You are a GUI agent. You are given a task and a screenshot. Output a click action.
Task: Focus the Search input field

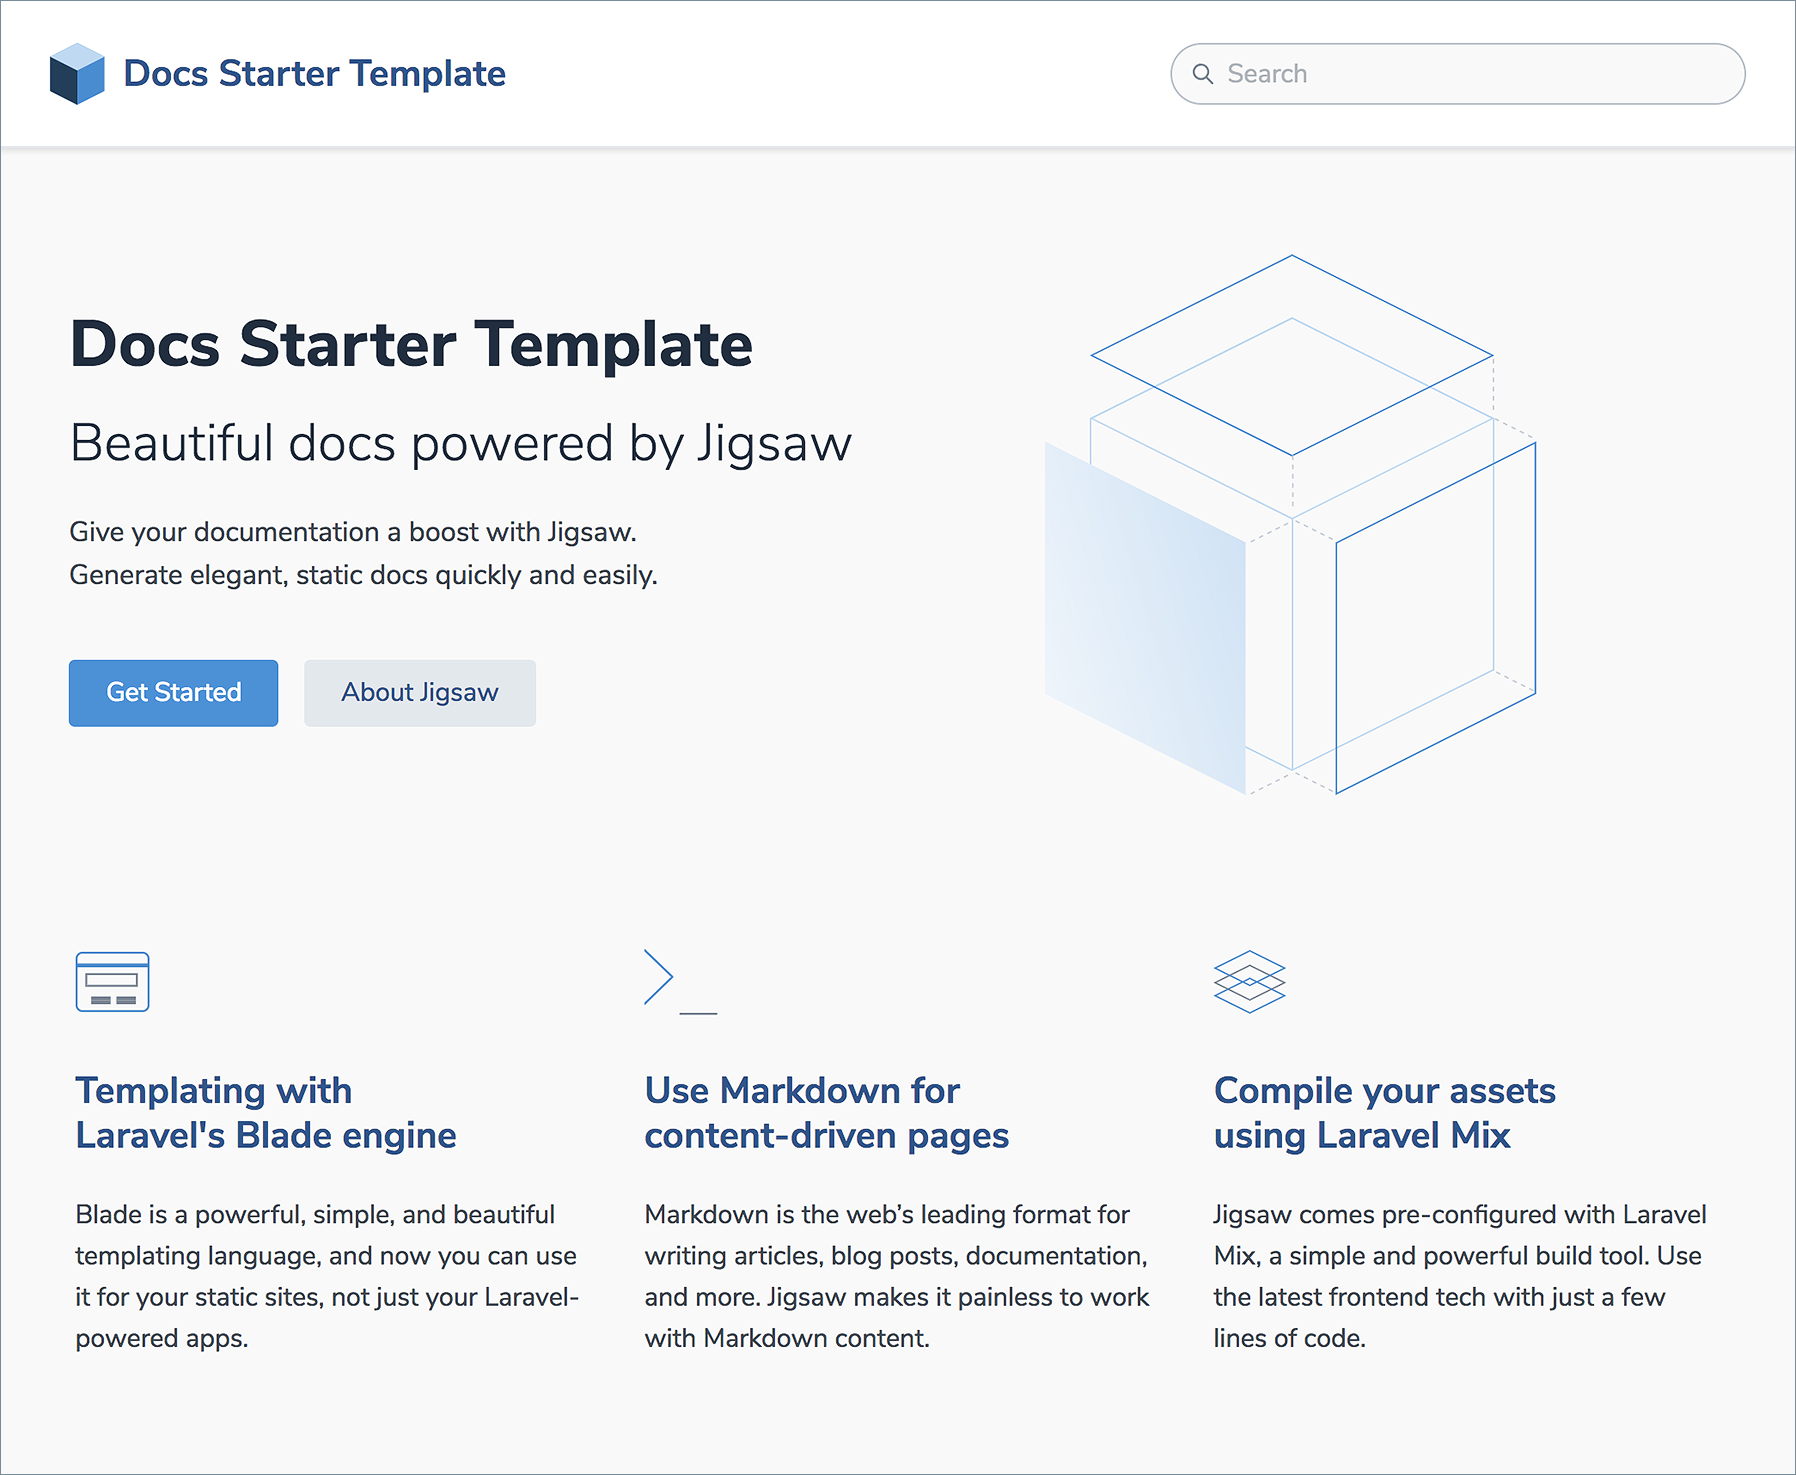click(1457, 74)
